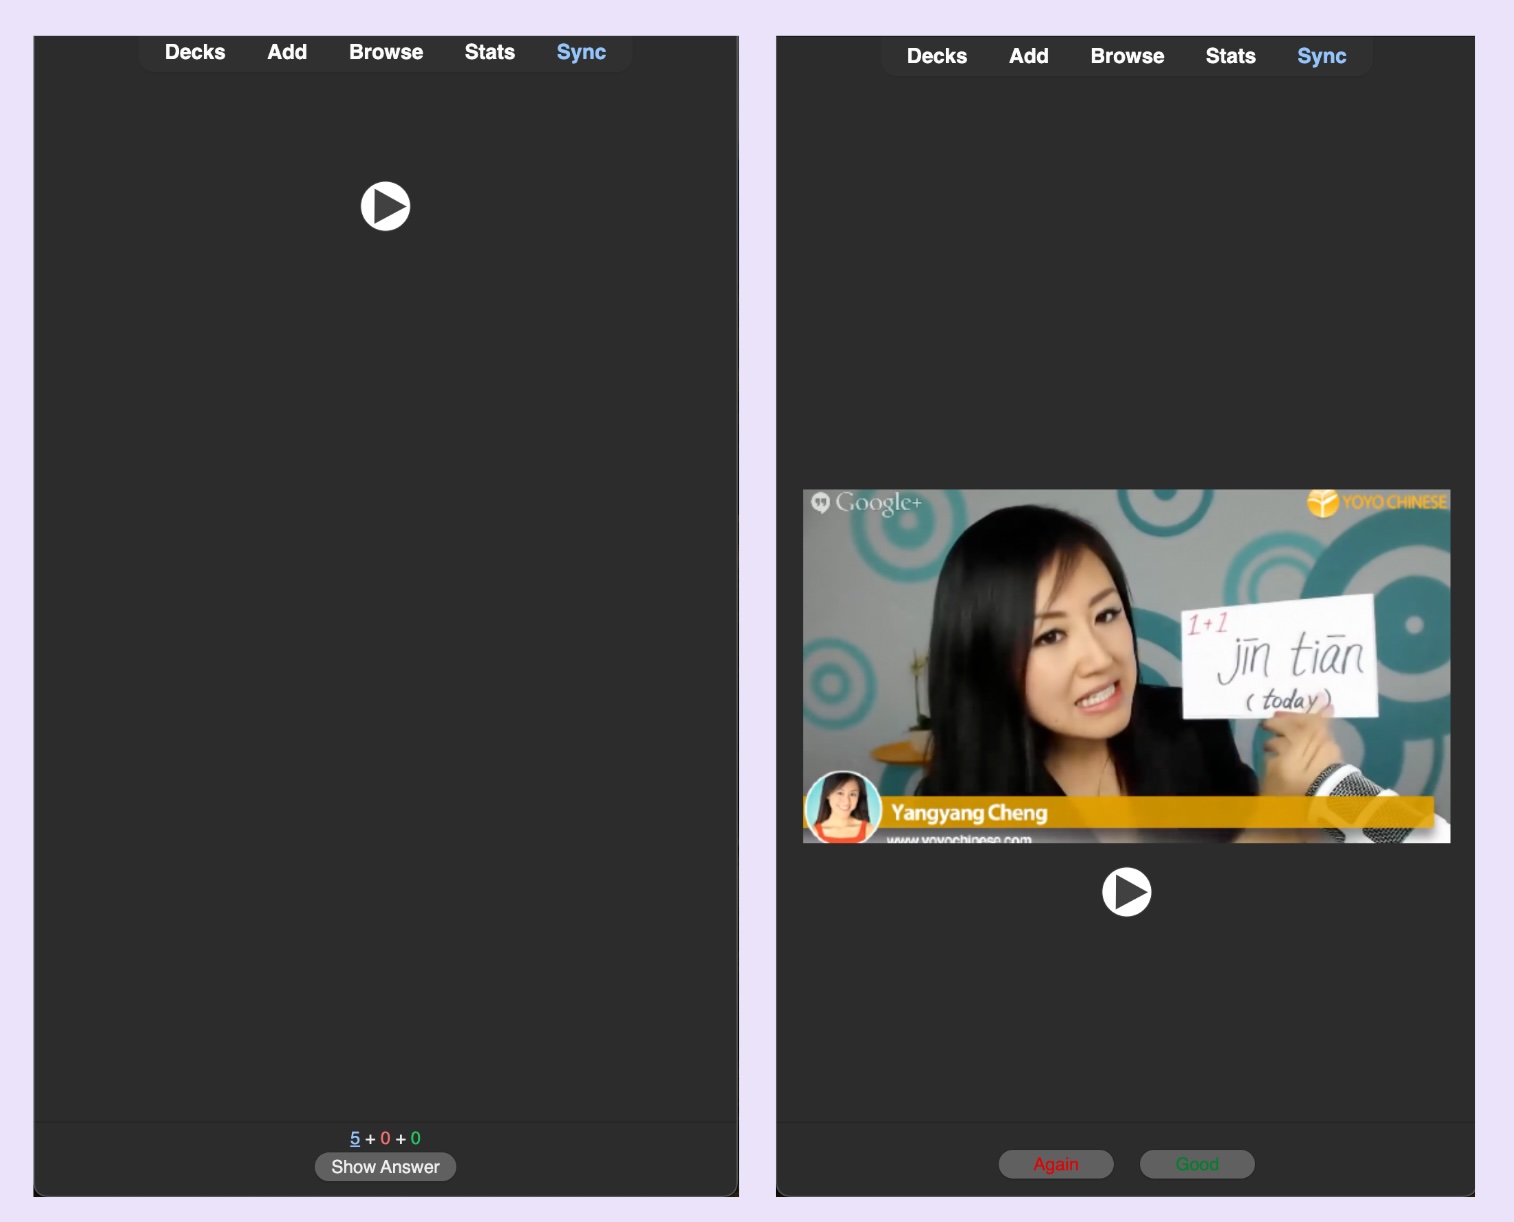Switch to the Add card screen

pos(287,52)
